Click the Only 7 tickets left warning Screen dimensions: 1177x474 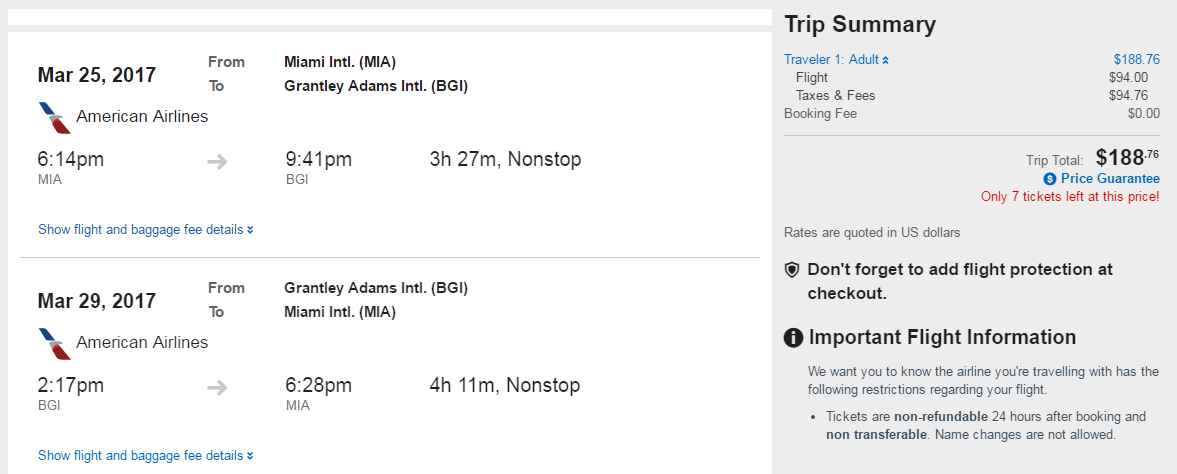(x=1070, y=197)
